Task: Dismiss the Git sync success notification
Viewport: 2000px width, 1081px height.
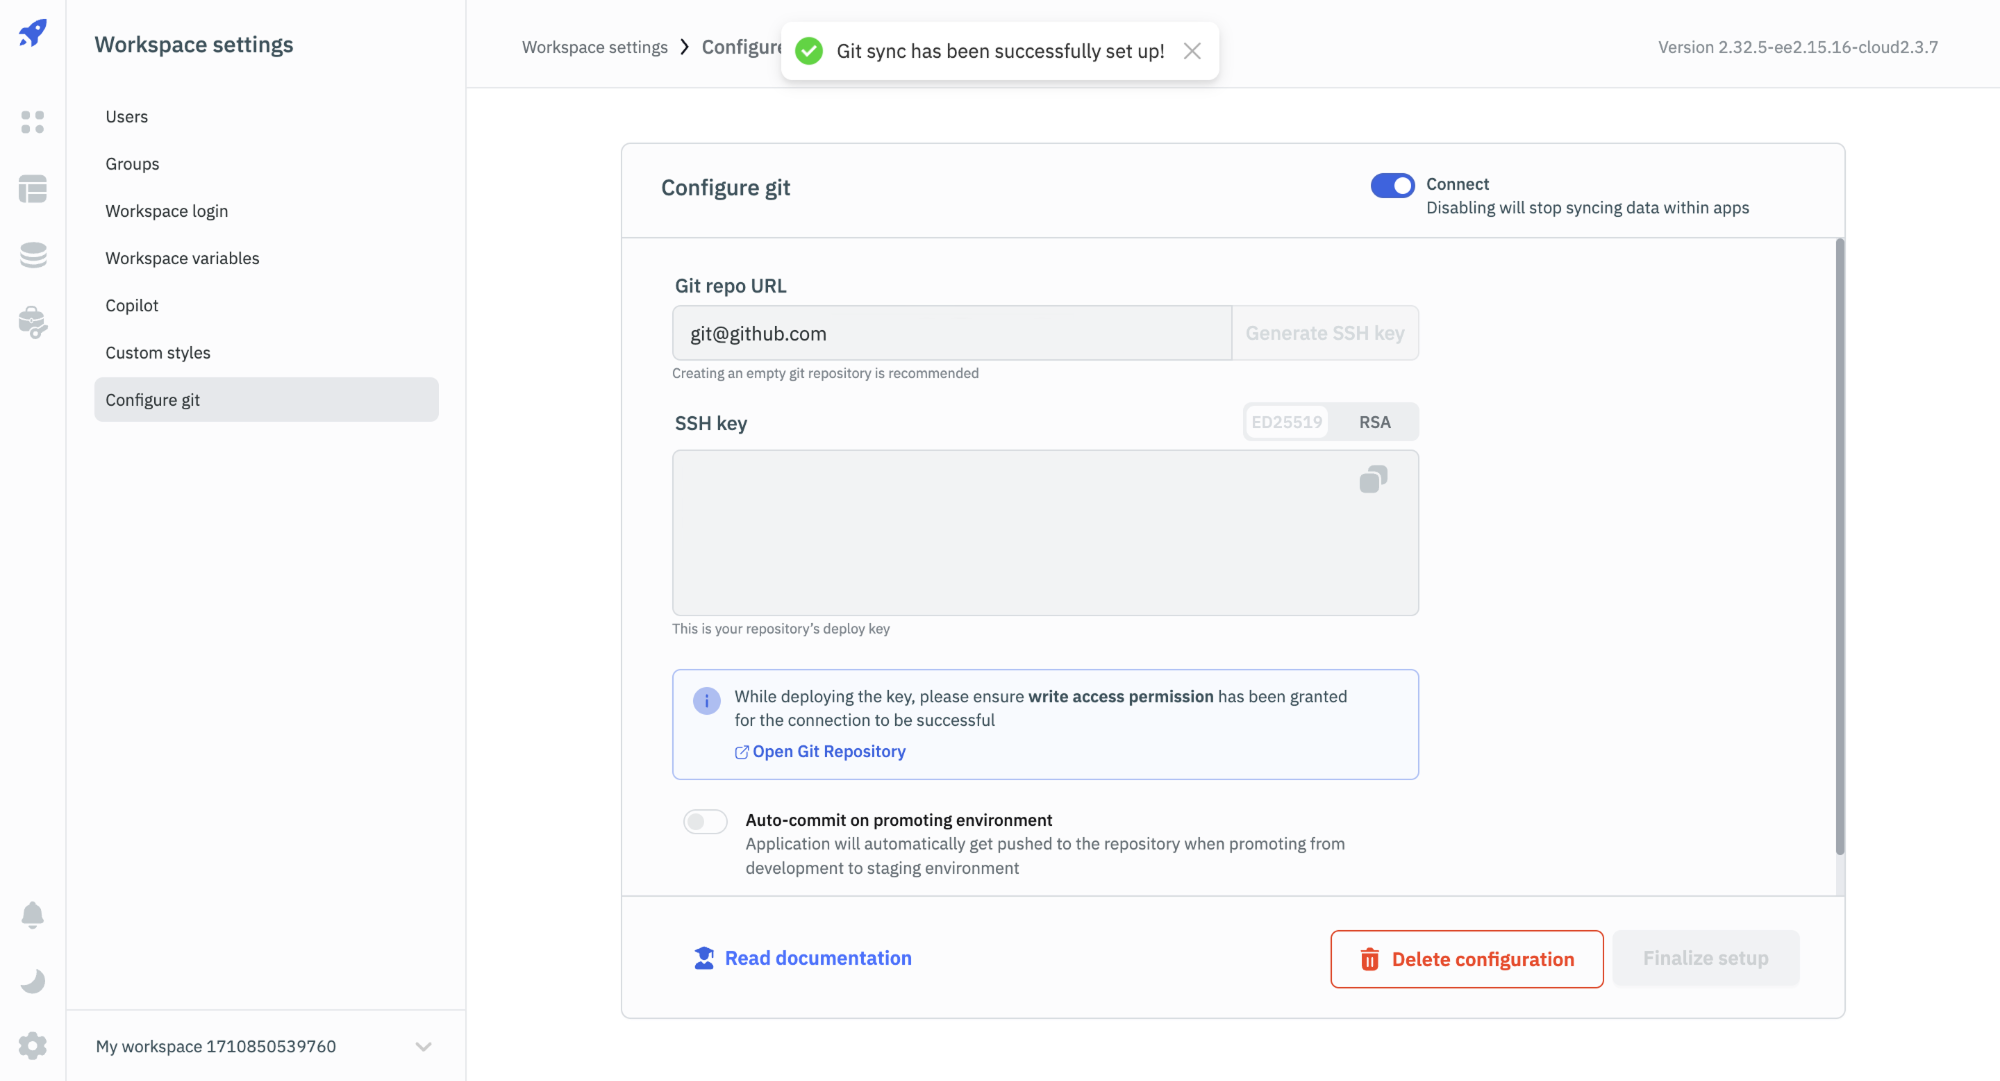Action: point(1192,51)
